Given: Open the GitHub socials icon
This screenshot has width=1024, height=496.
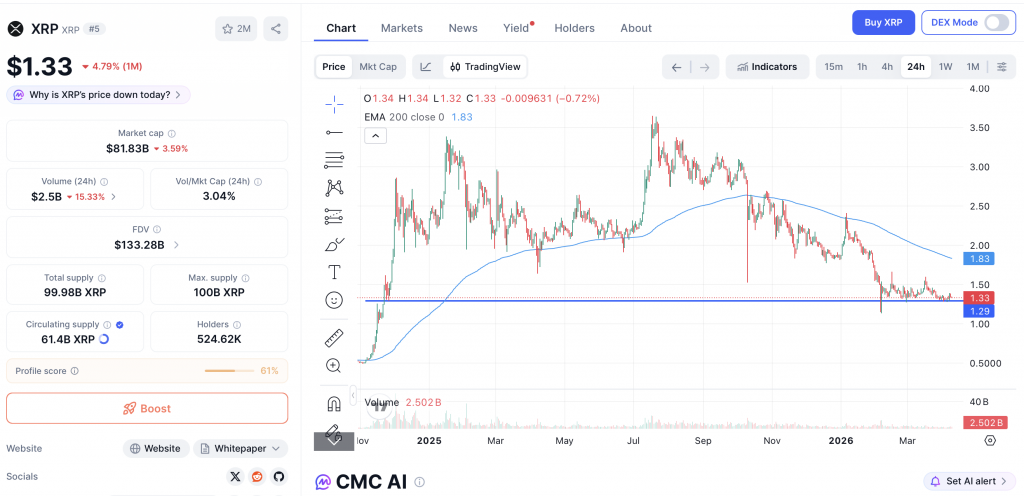Looking at the screenshot, I should point(279,476).
